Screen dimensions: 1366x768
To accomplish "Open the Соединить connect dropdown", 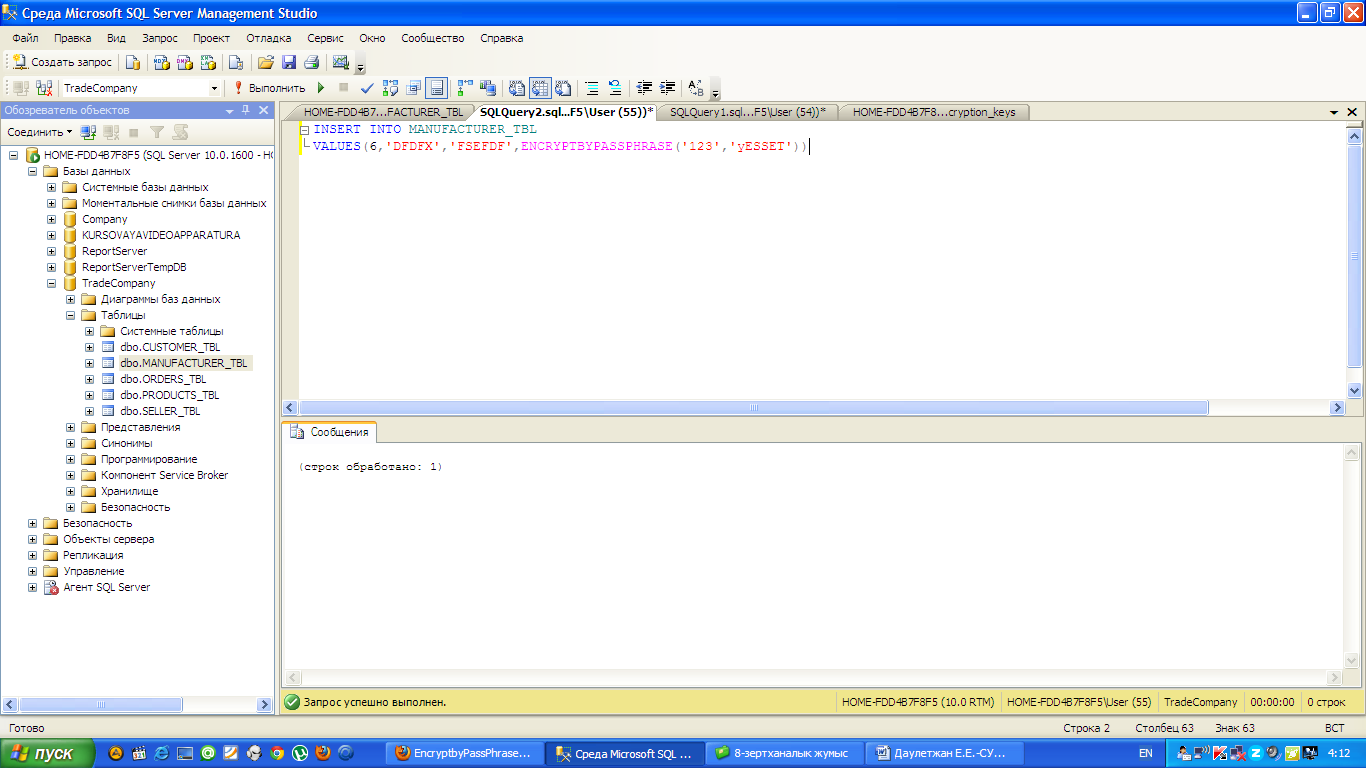I will (40, 132).
